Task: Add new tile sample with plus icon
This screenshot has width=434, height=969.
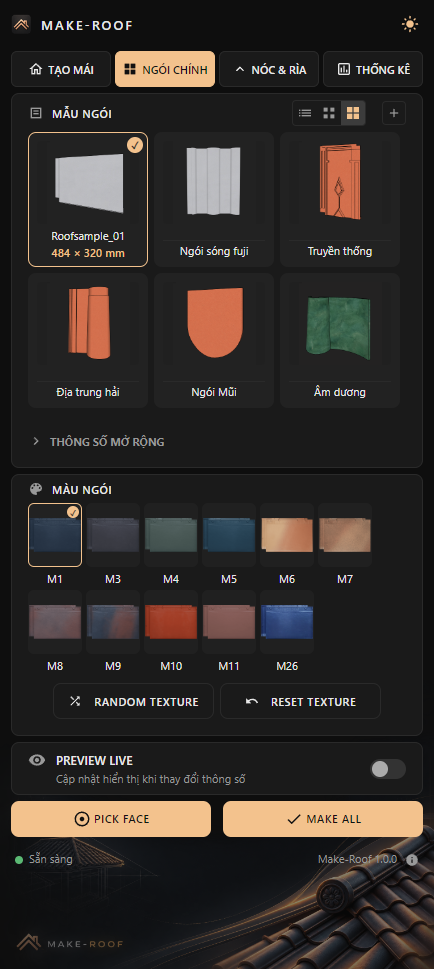Action: point(394,113)
